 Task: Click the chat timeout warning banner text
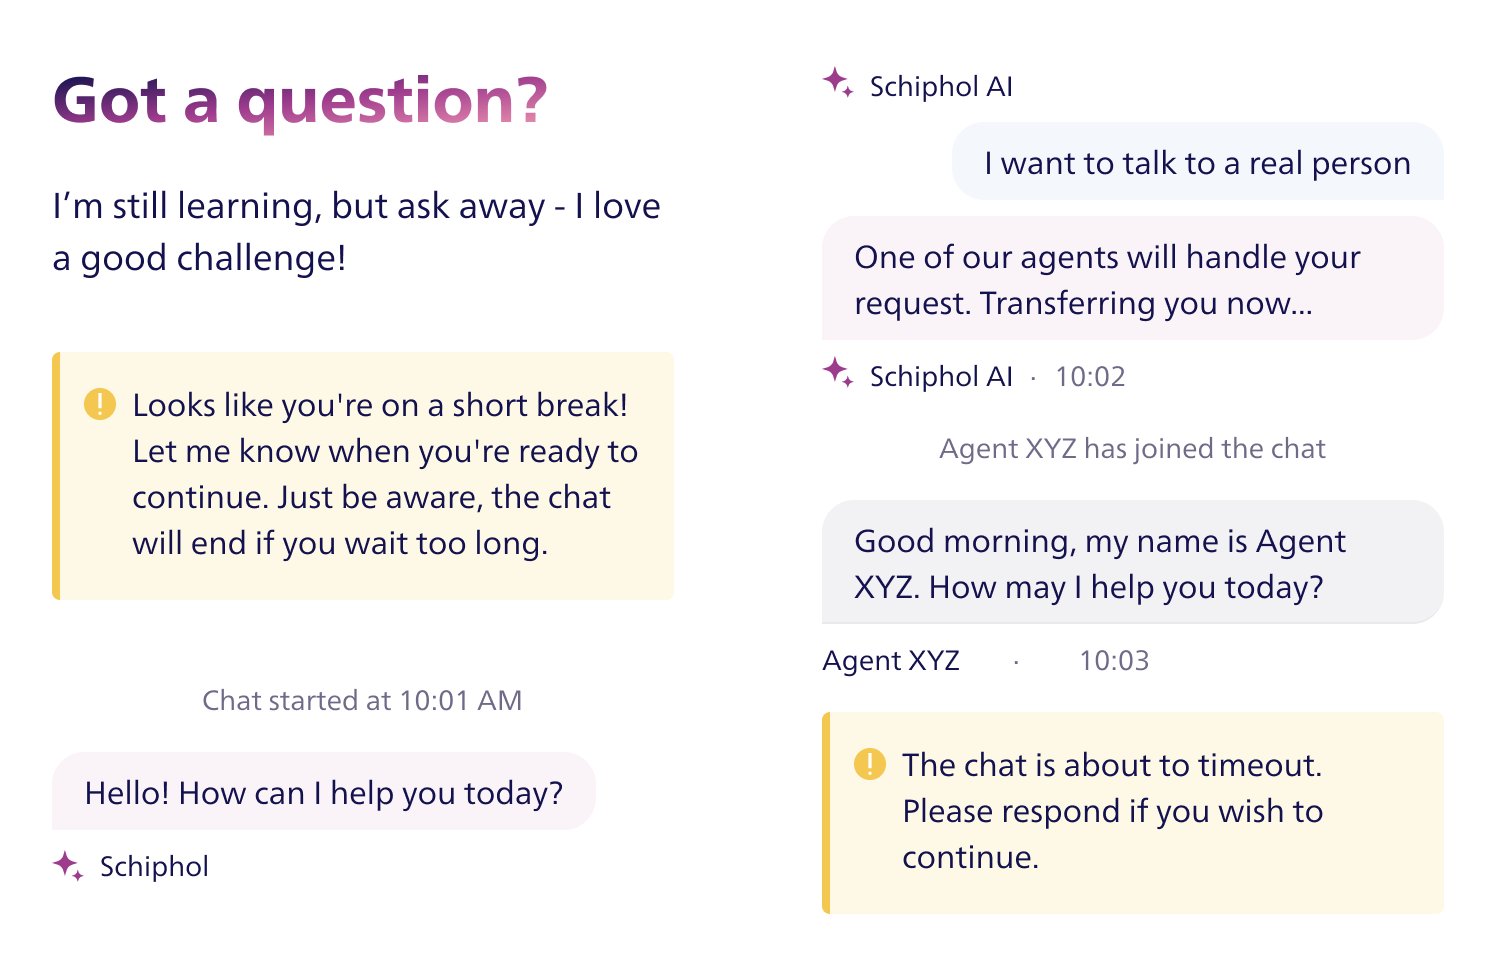(x=1112, y=811)
